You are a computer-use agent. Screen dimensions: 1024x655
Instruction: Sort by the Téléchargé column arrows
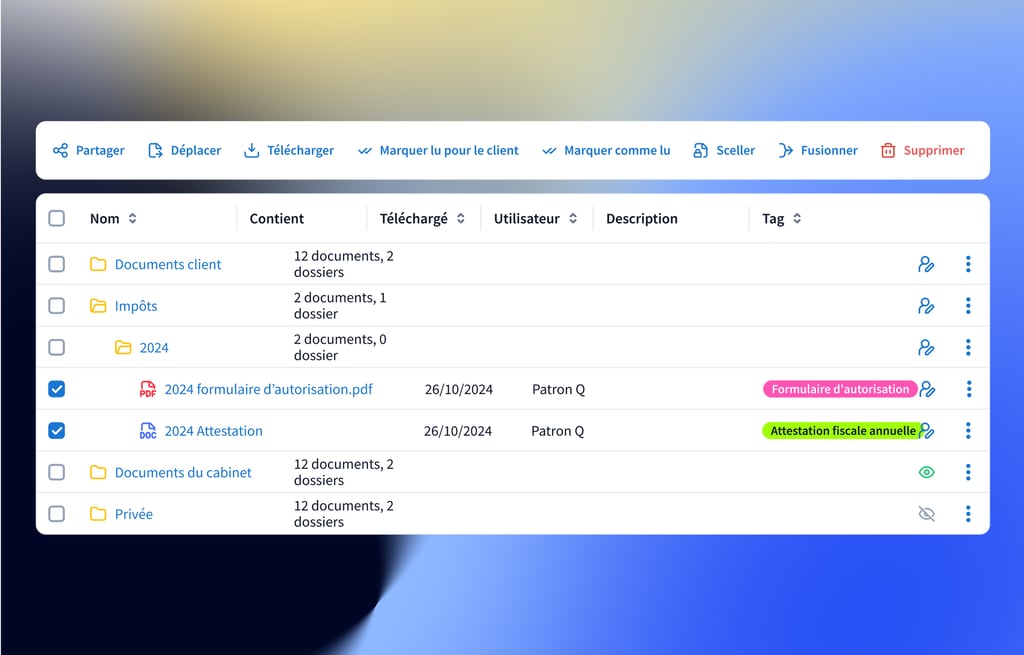click(x=461, y=219)
